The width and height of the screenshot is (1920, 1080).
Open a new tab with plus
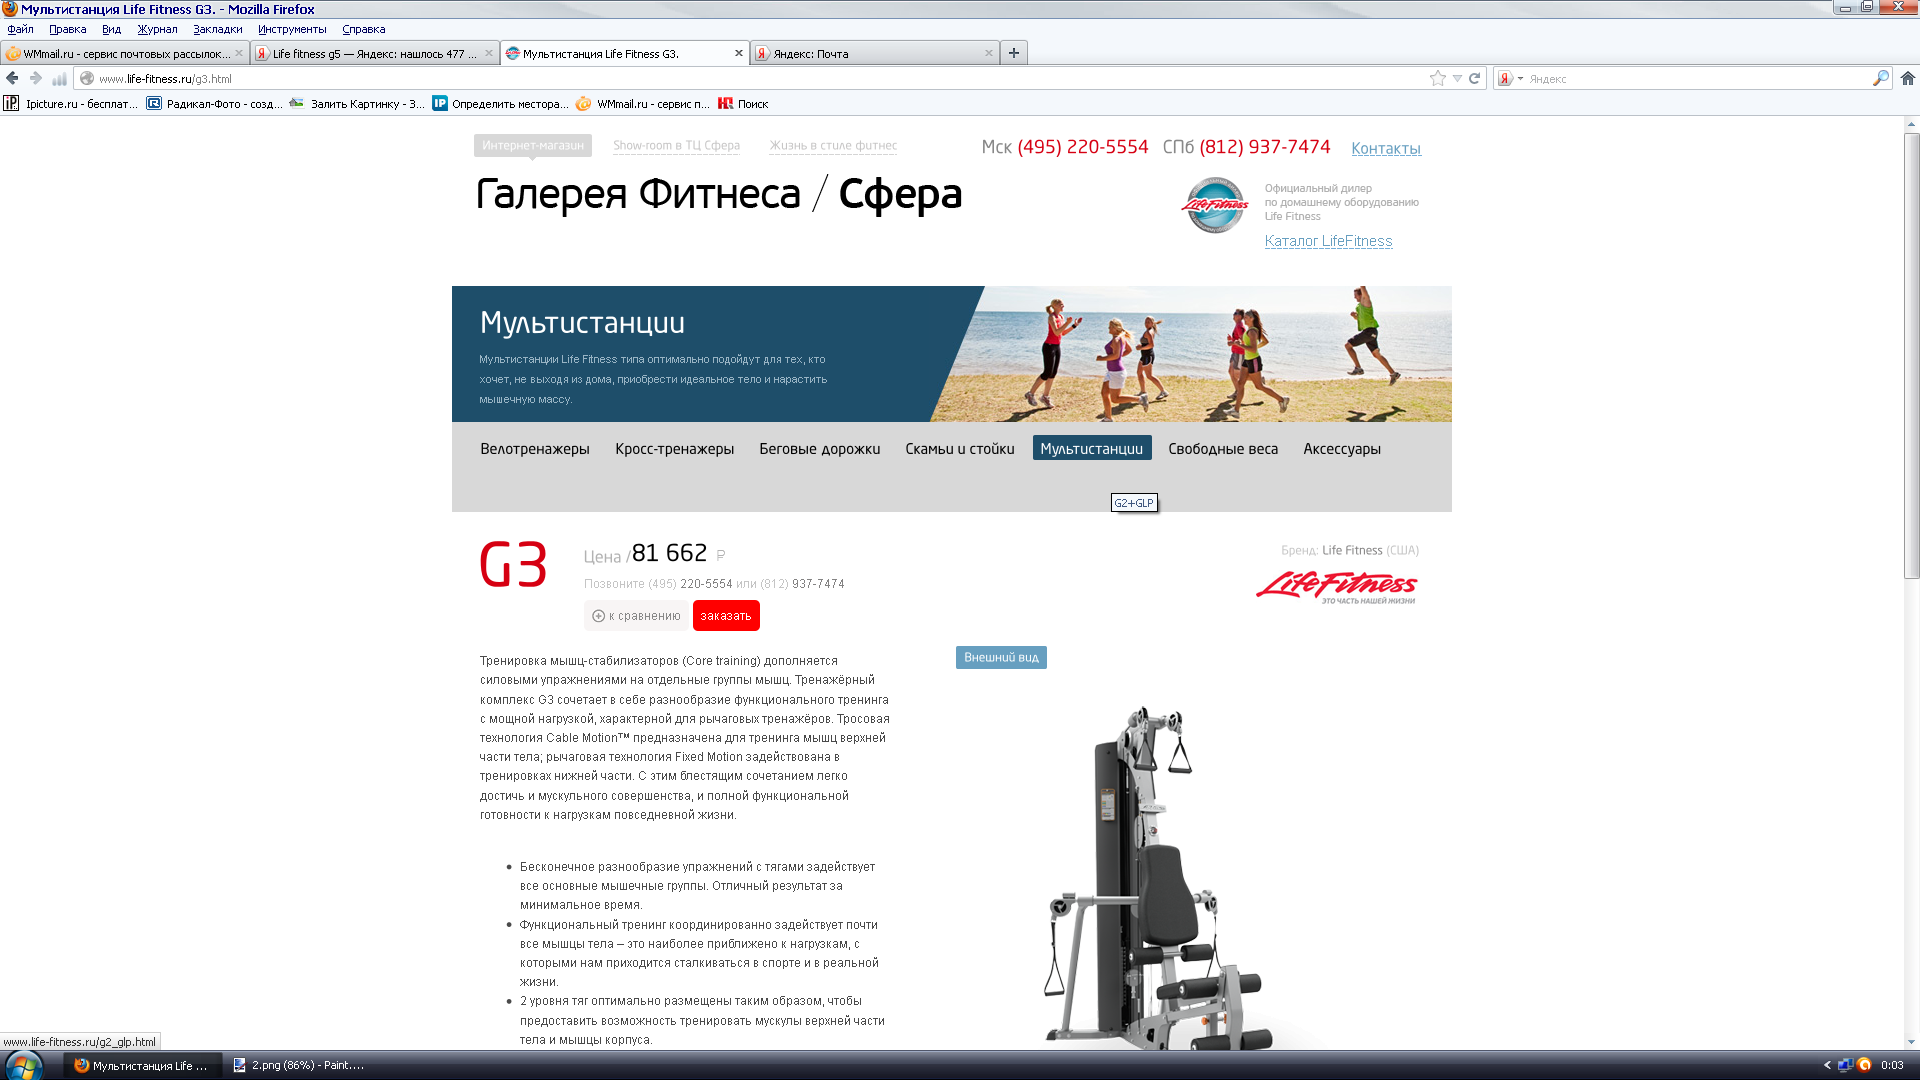1013,53
